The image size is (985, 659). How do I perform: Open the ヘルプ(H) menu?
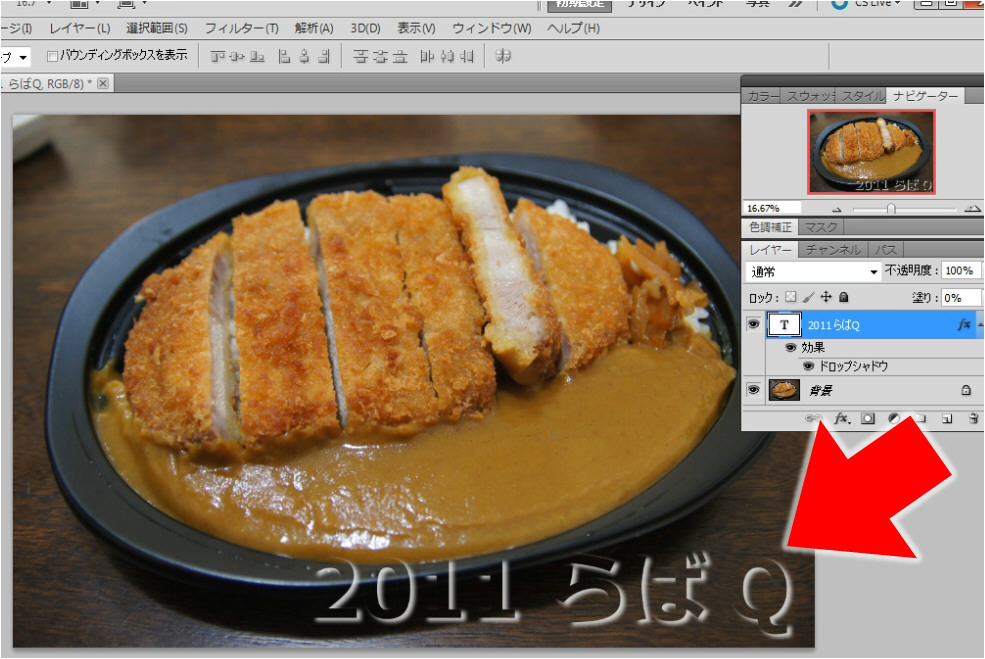click(x=574, y=28)
